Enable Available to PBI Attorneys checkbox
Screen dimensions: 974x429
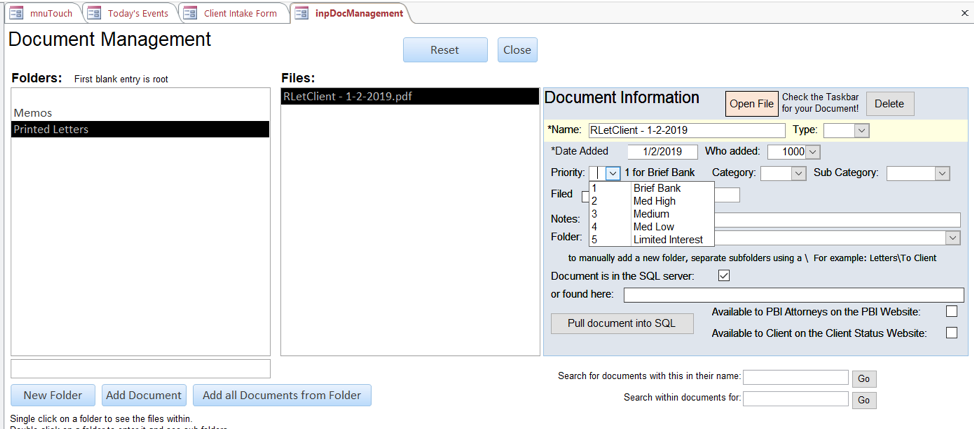951,312
